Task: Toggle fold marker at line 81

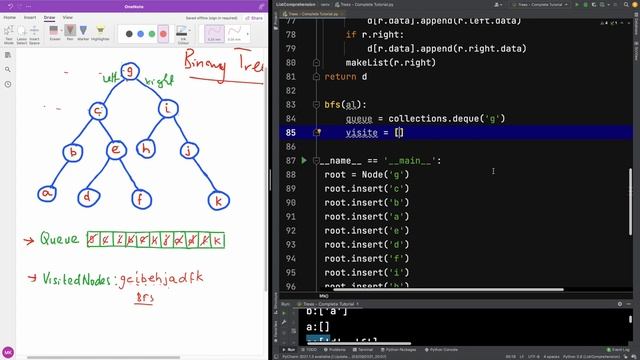Action: (x=316, y=77)
